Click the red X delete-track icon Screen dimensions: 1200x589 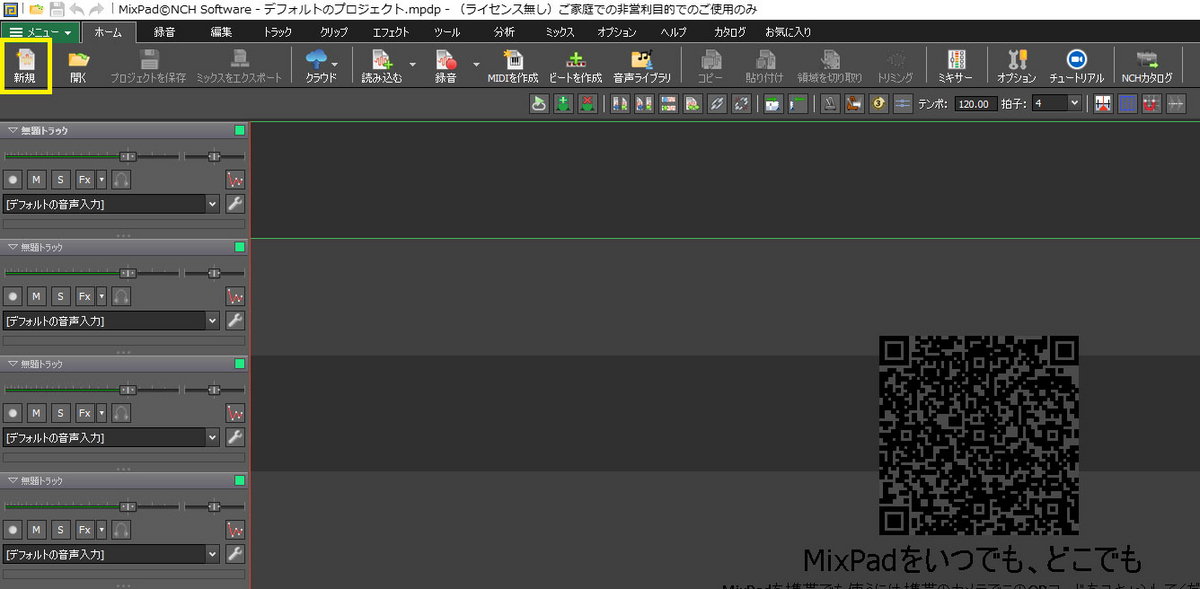(588, 103)
